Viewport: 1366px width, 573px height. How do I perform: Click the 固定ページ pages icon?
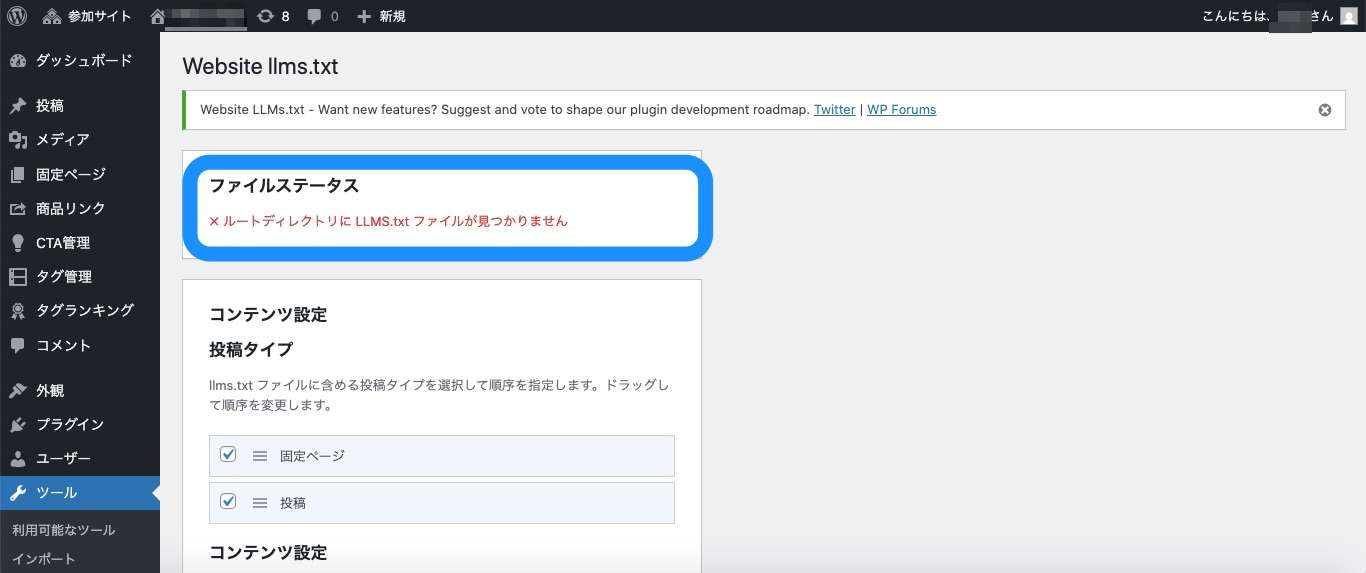tap(18, 175)
